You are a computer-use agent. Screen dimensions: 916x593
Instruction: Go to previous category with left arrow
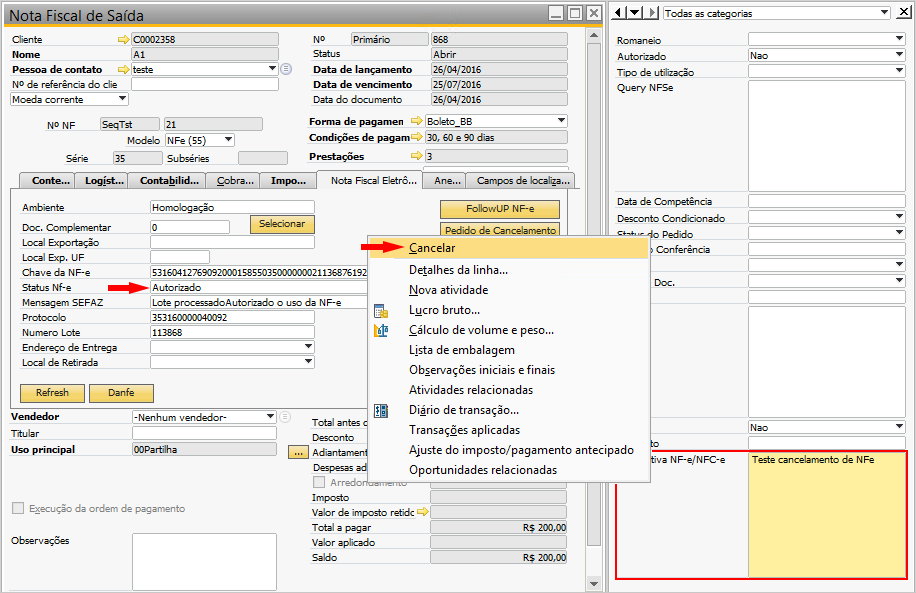[620, 12]
